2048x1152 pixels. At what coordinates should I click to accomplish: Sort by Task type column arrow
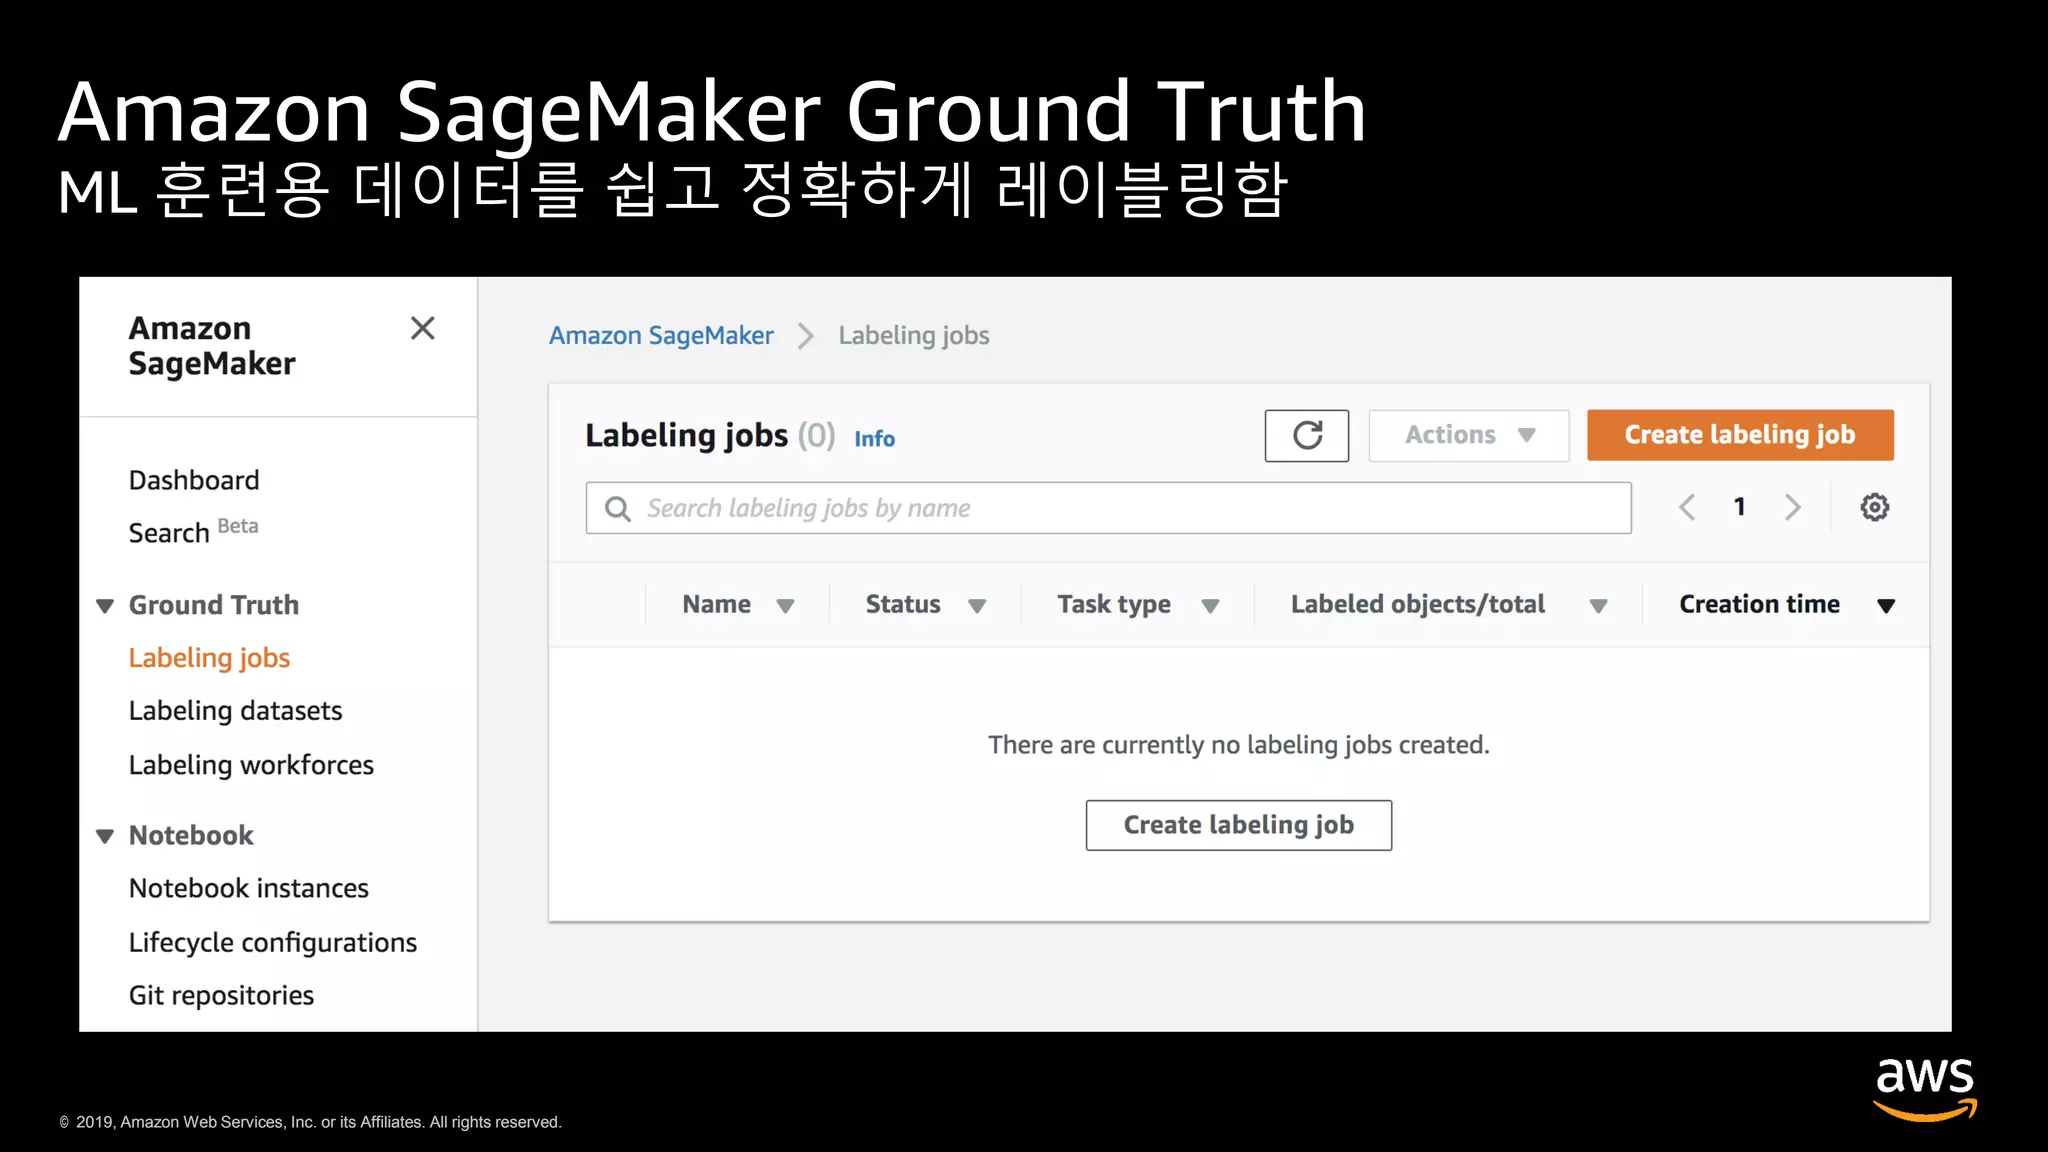1210,606
